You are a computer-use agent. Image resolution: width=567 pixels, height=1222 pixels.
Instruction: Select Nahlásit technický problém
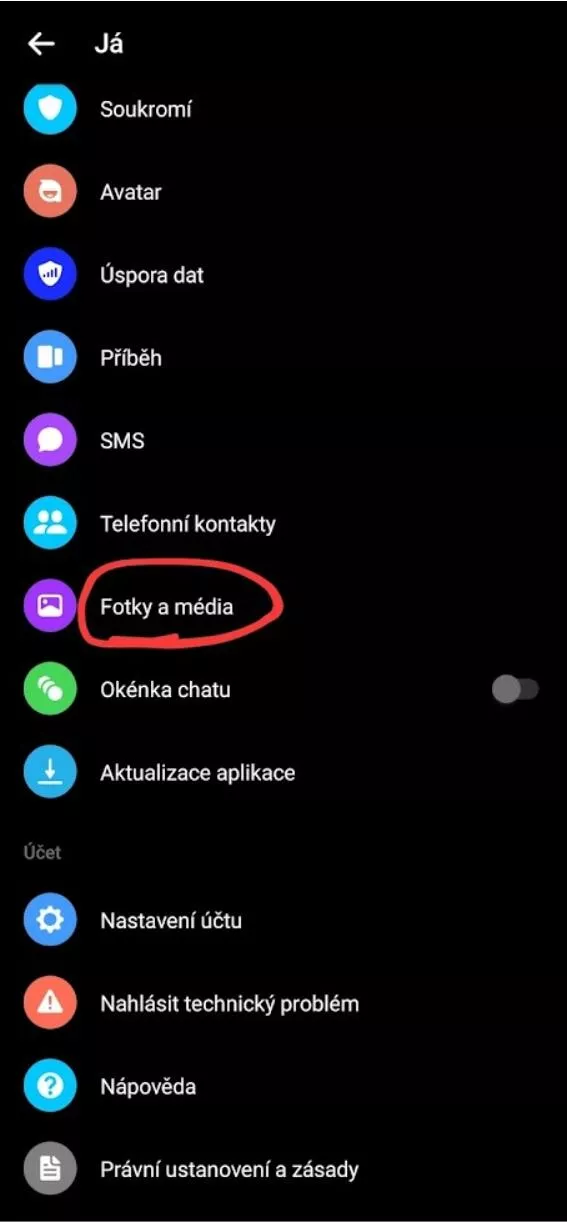[283, 1003]
